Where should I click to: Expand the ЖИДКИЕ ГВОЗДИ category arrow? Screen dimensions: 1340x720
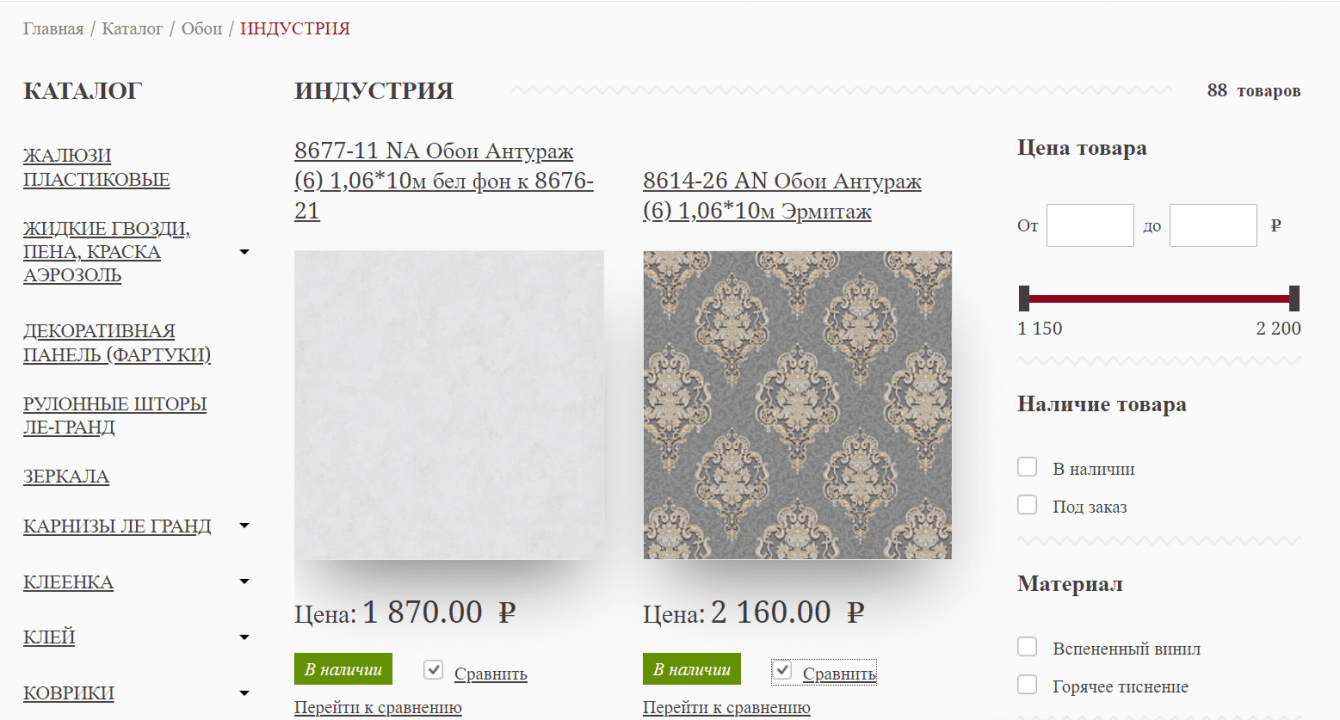(244, 252)
